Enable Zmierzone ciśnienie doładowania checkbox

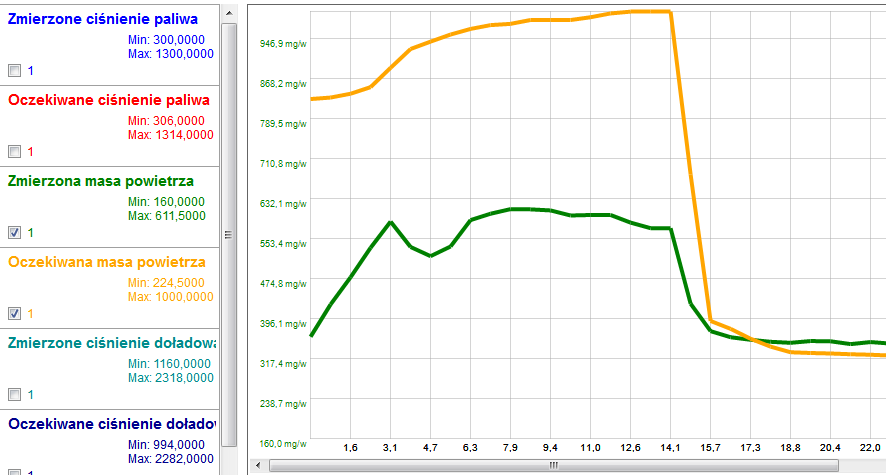tap(14, 394)
